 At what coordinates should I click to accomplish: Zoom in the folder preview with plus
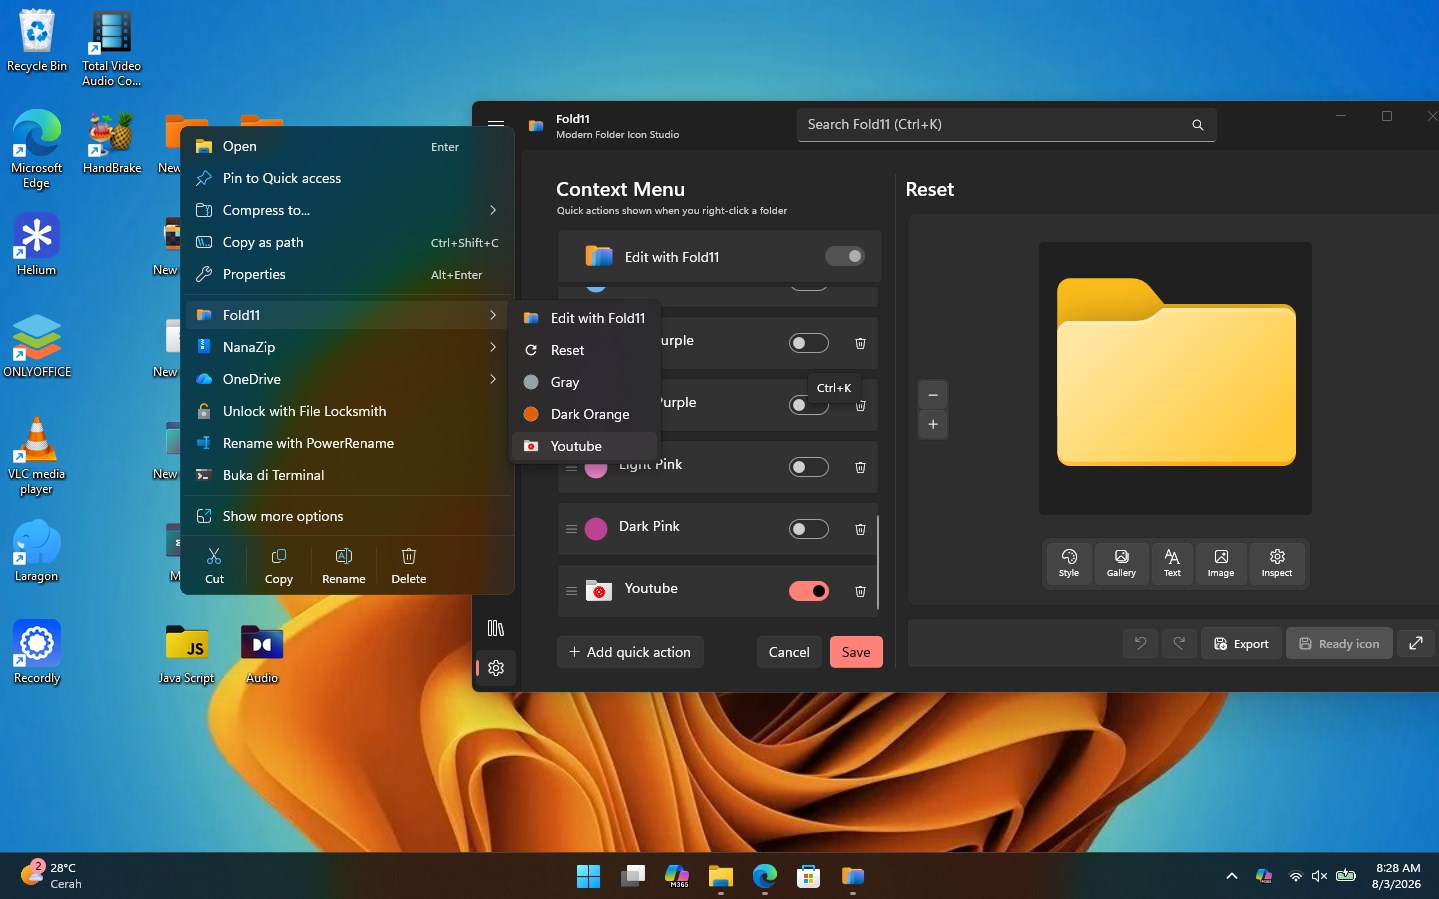(x=933, y=424)
